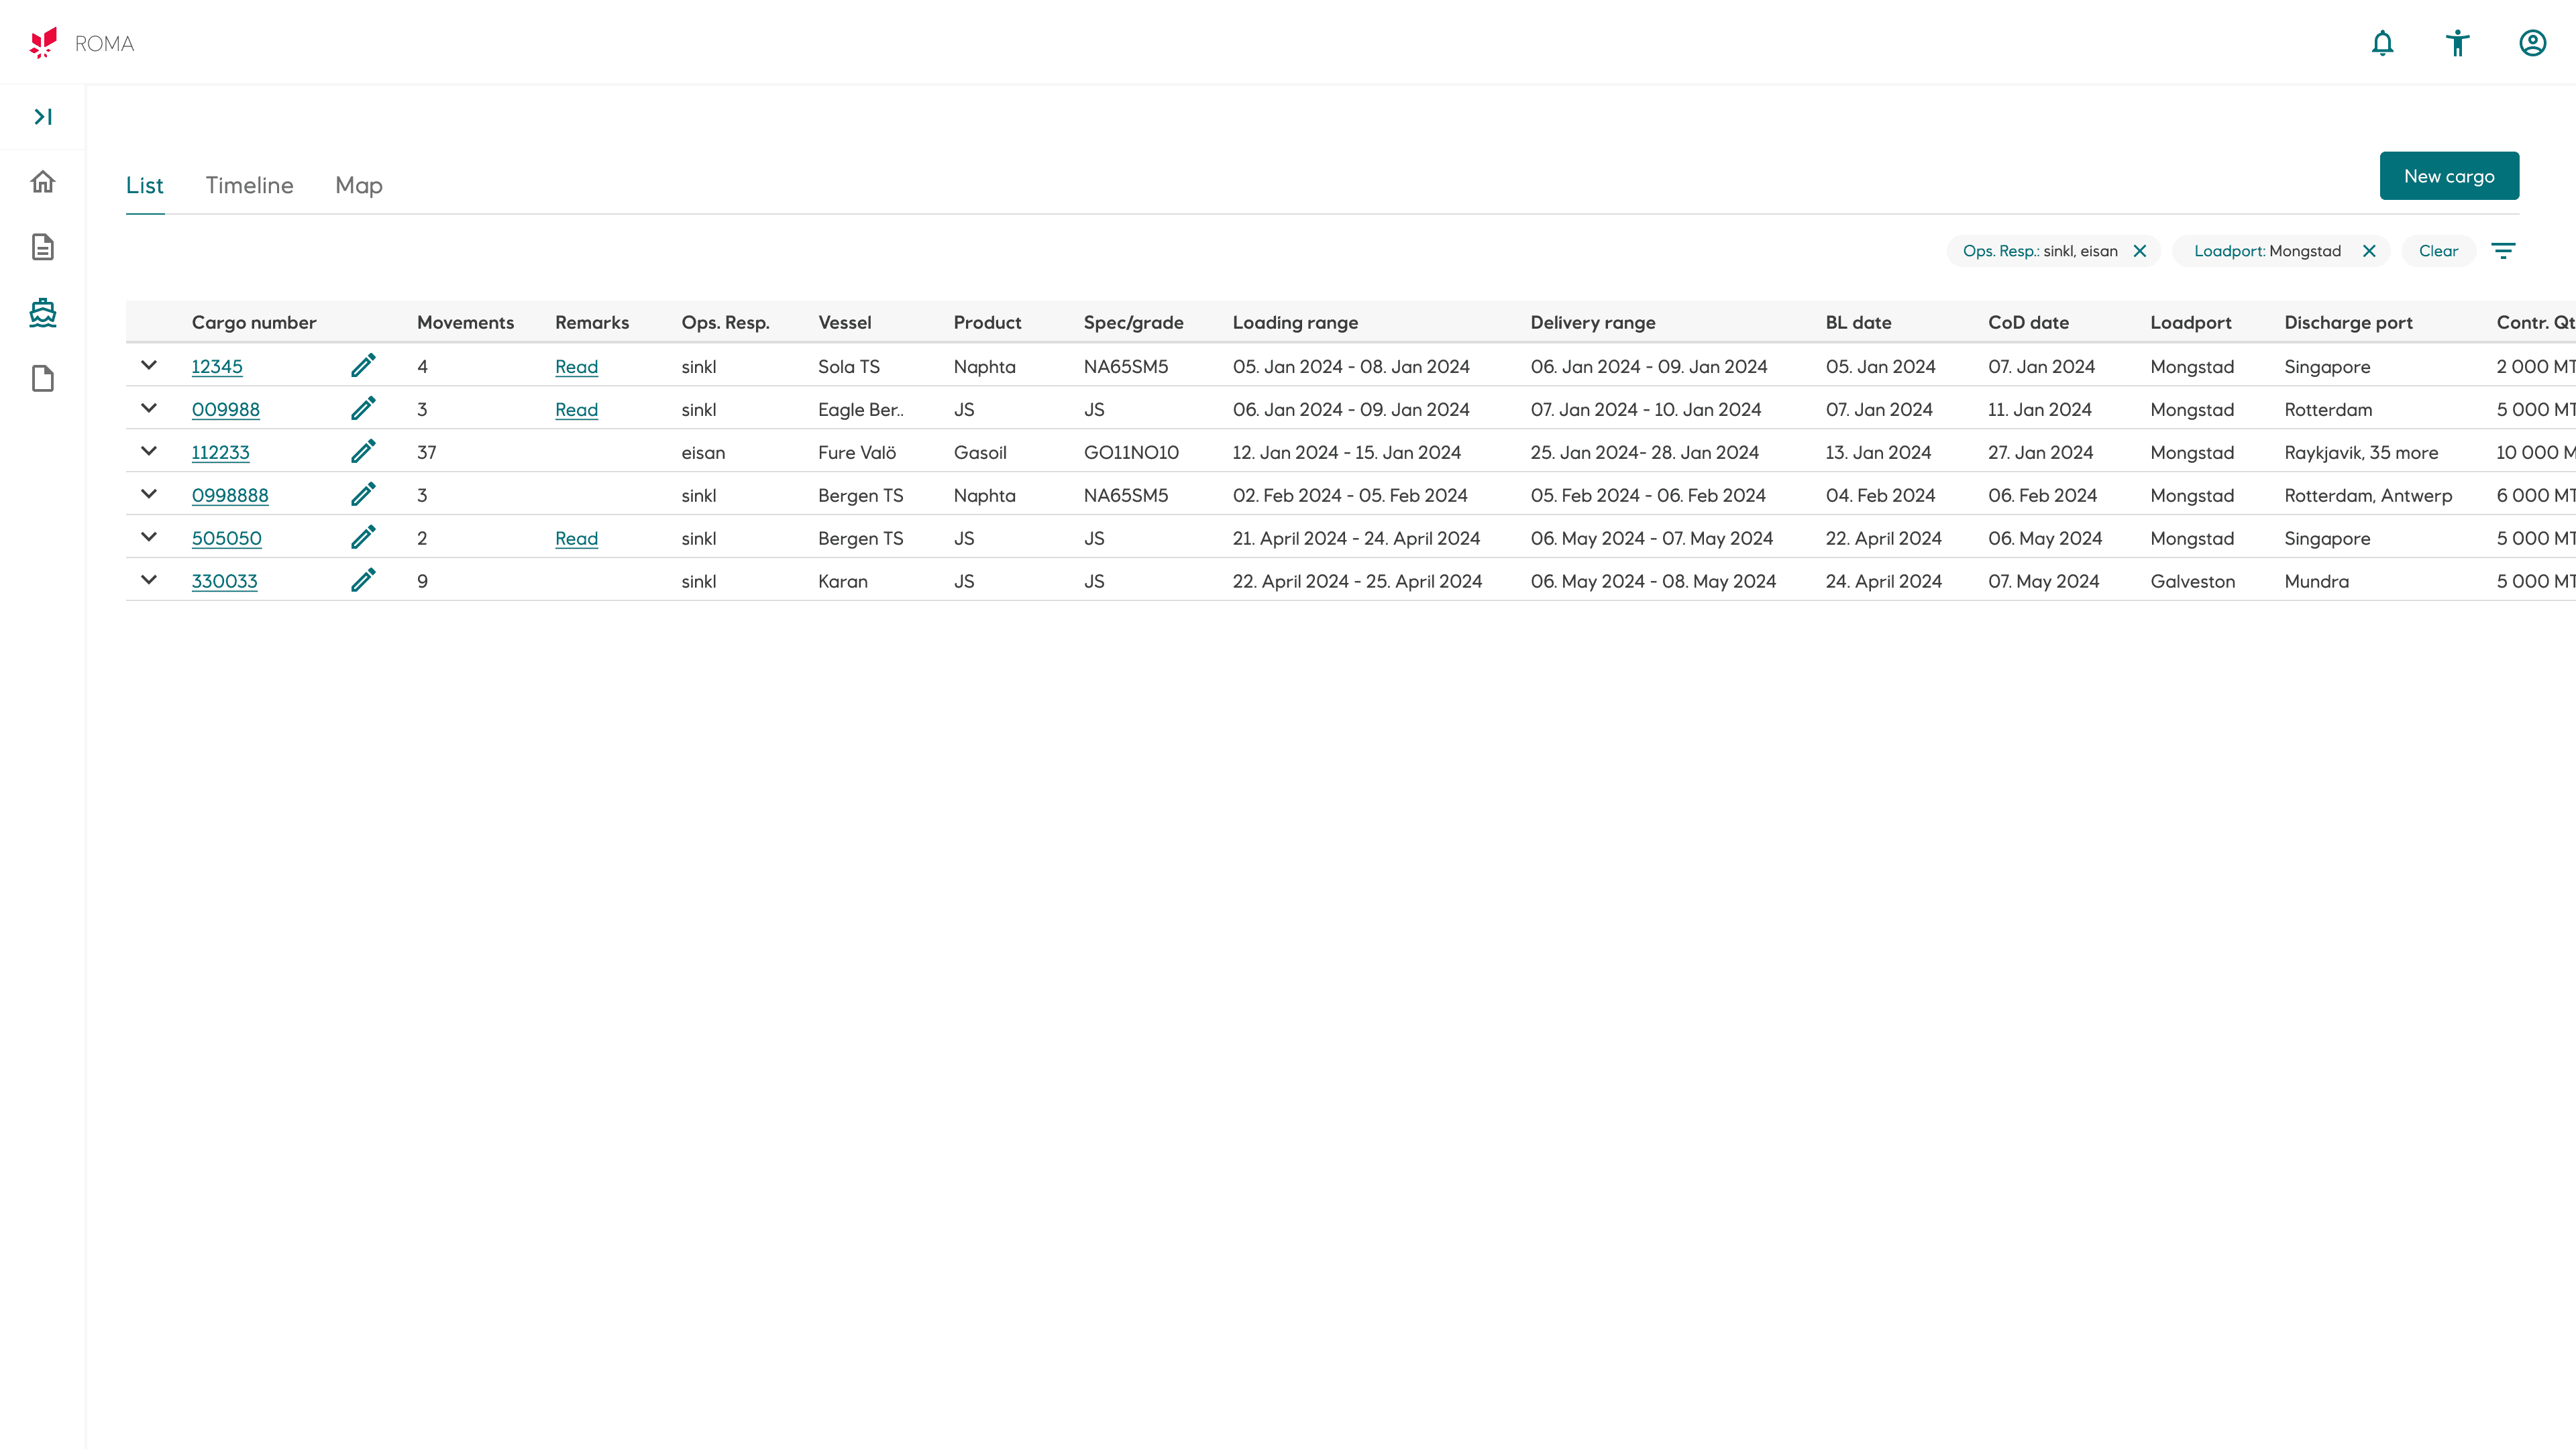Screen dimensions: 2576x1449
Task: Expand the sidebar navigation panel
Action: tap(43, 117)
